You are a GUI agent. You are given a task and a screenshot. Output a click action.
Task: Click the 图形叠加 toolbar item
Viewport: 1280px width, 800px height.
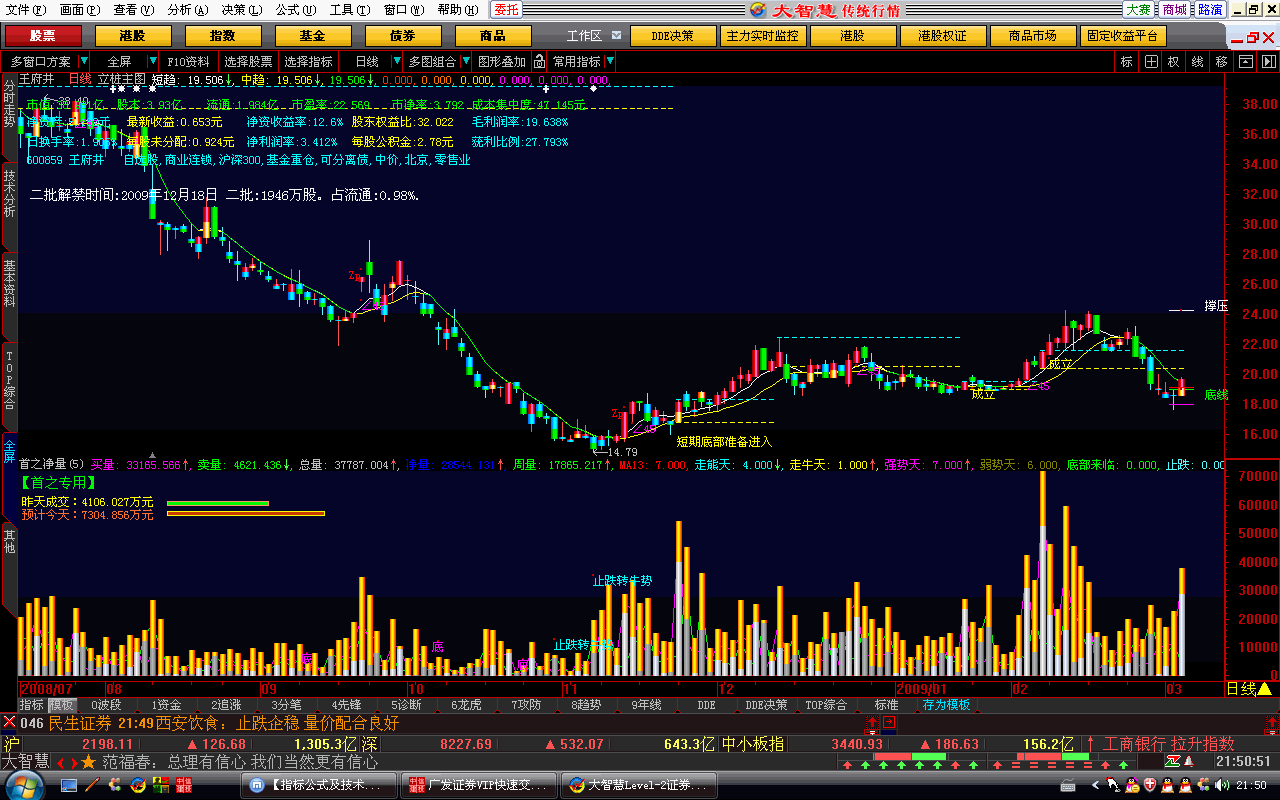tap(502, 61)
